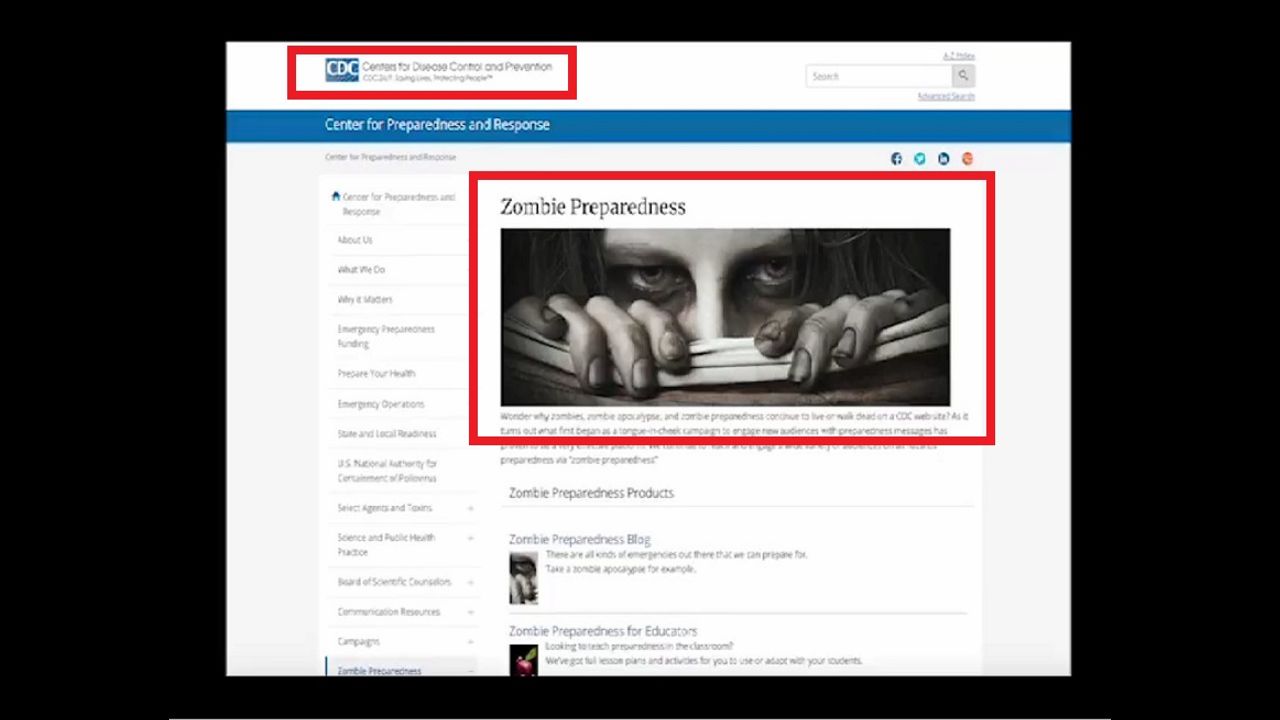
Task: Share page via Facebook icon
Action: [896, 159]
